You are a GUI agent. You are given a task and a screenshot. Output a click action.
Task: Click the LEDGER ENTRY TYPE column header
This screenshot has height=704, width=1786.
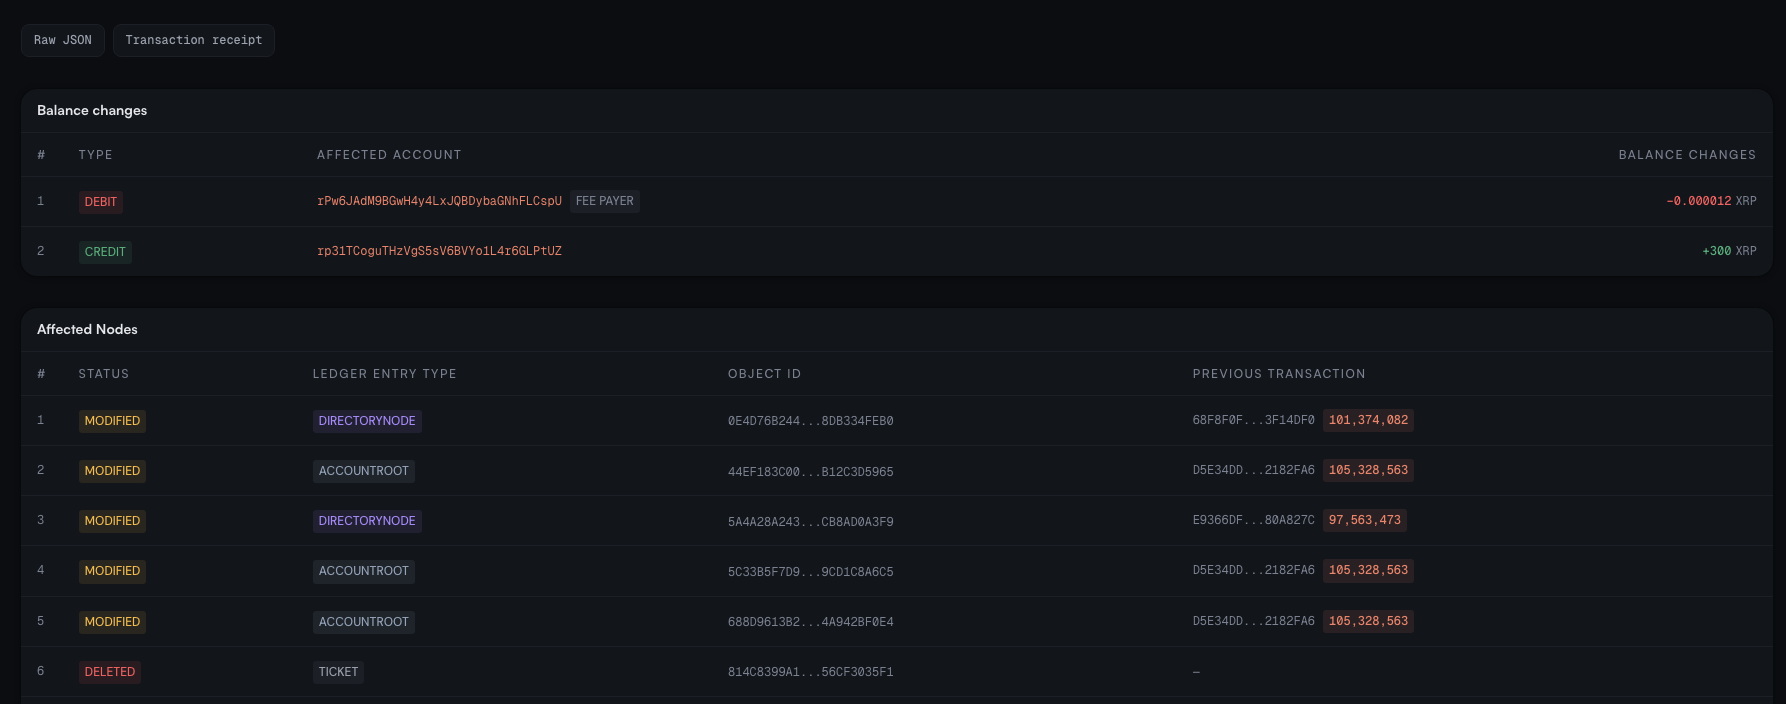click(384, 374)
